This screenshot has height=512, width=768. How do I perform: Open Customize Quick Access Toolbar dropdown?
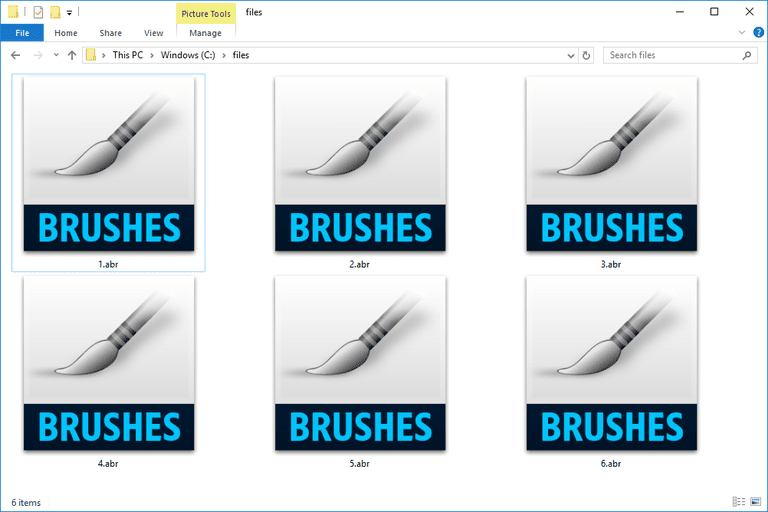pos(70,13)
